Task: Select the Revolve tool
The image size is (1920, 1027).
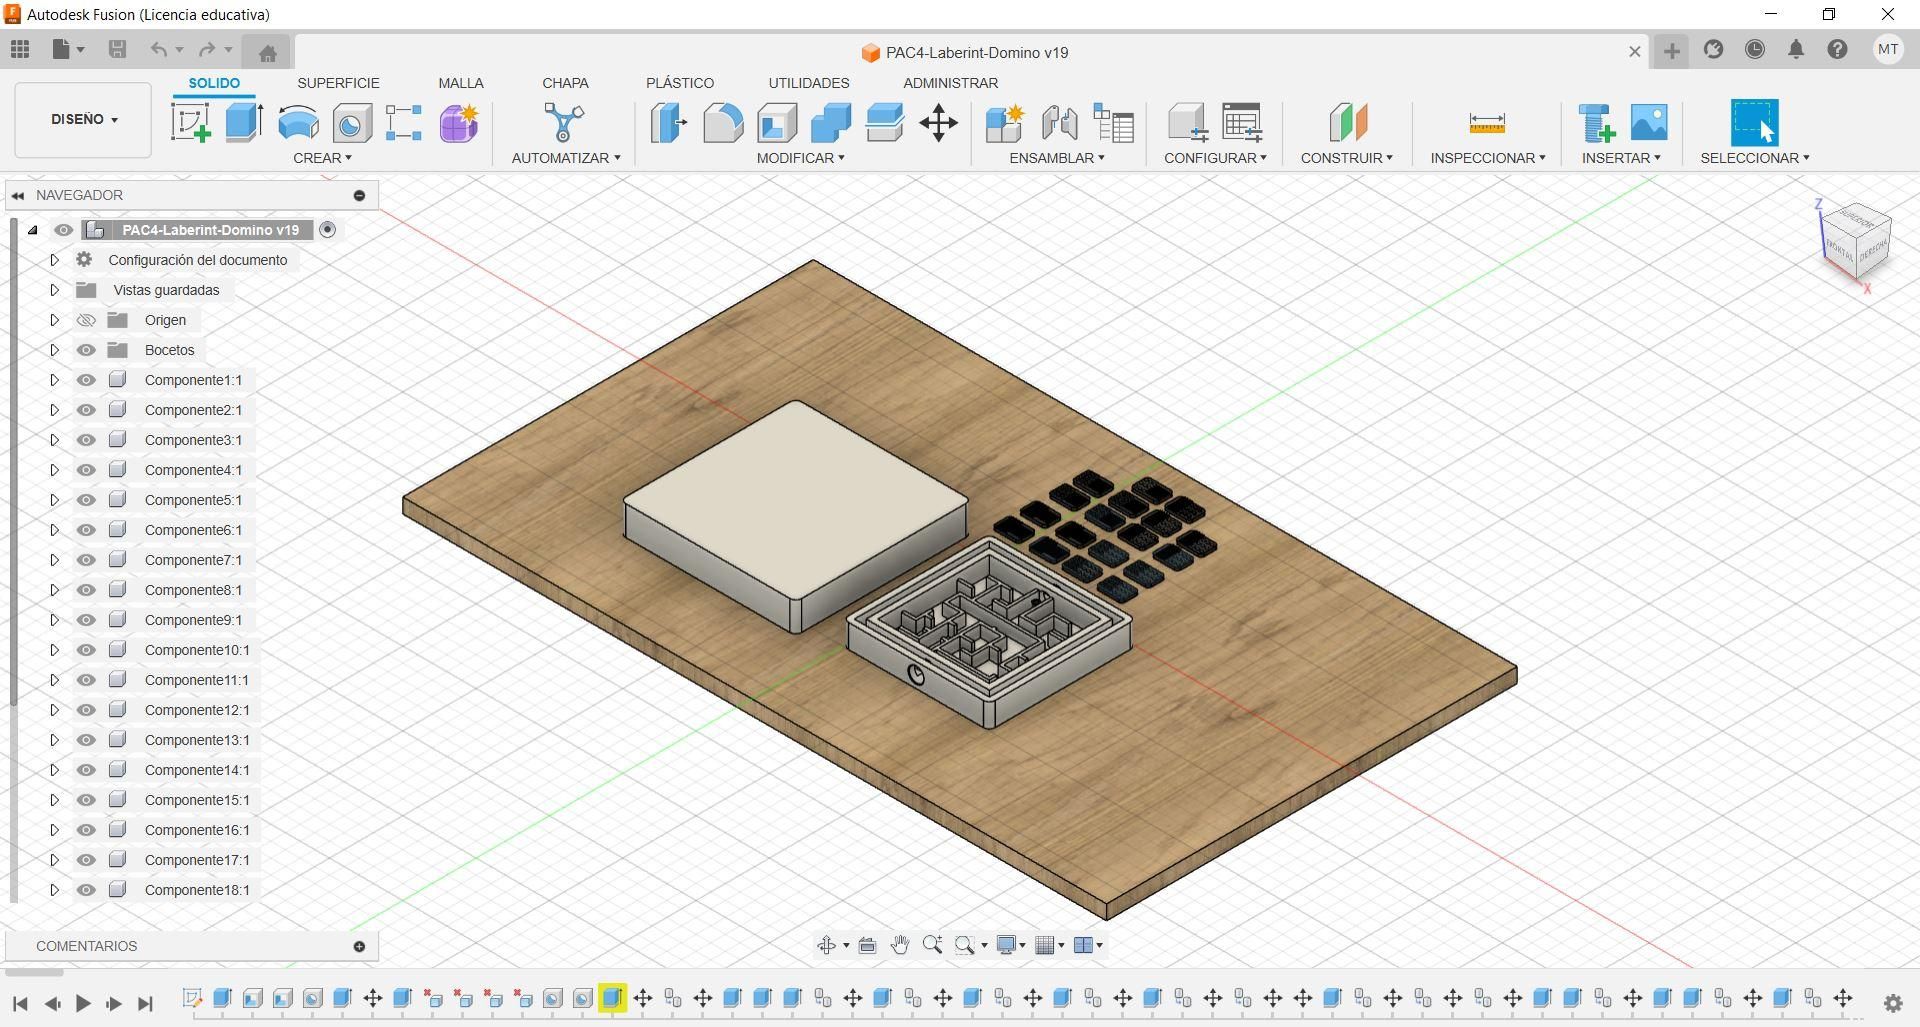Action: 298,123
